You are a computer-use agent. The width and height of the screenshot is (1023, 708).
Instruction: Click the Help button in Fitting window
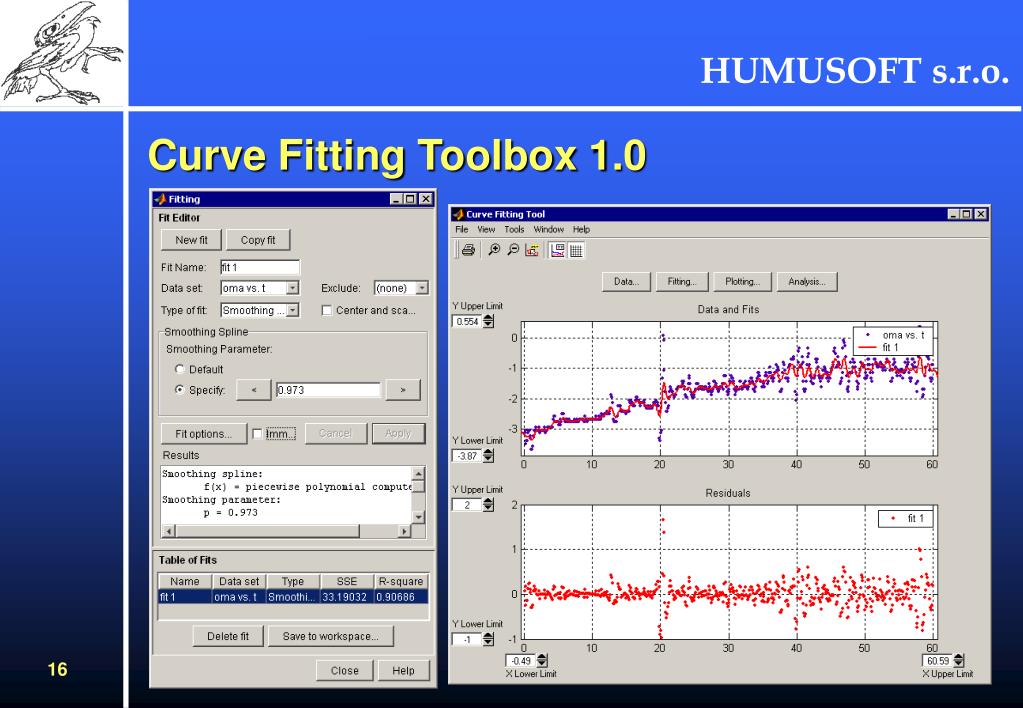[x=403, y=671]
